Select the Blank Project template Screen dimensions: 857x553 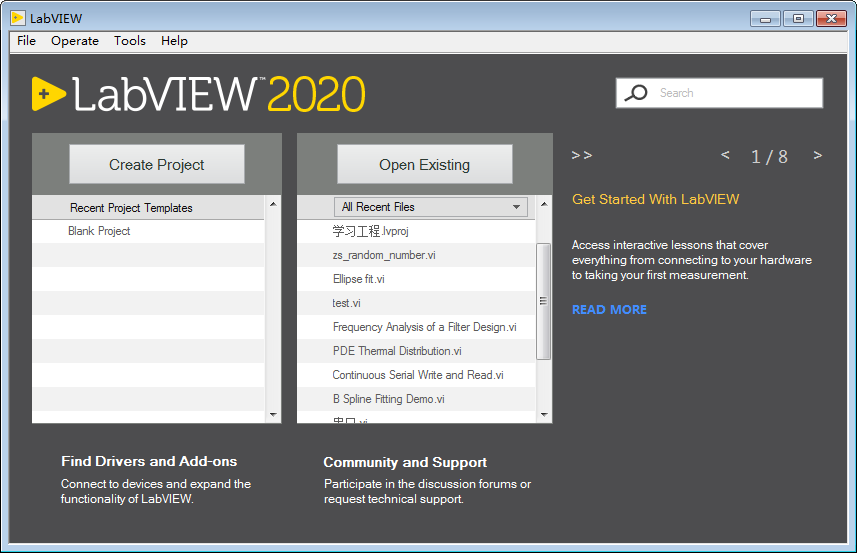[148, 231]
